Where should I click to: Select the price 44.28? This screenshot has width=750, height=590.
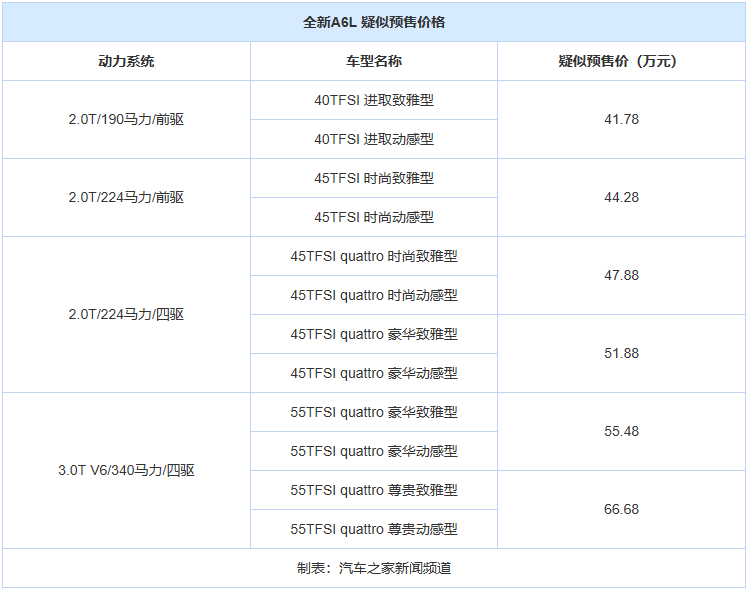[621, 197]
